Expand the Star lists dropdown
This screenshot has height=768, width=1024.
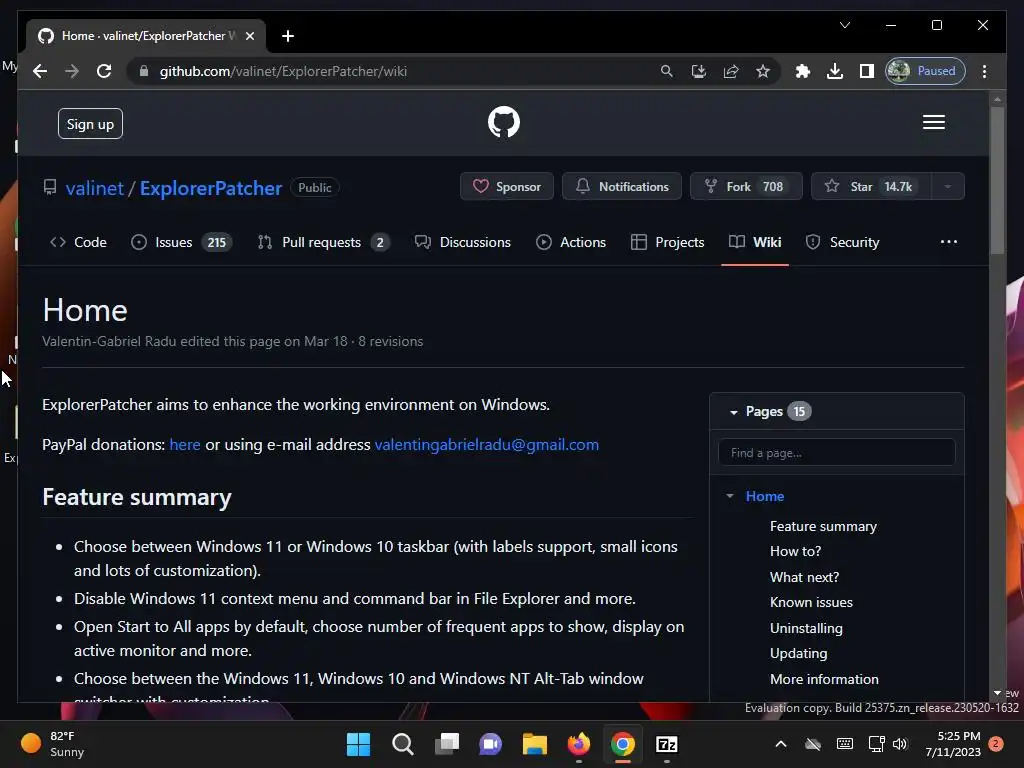tap(948, 186)
